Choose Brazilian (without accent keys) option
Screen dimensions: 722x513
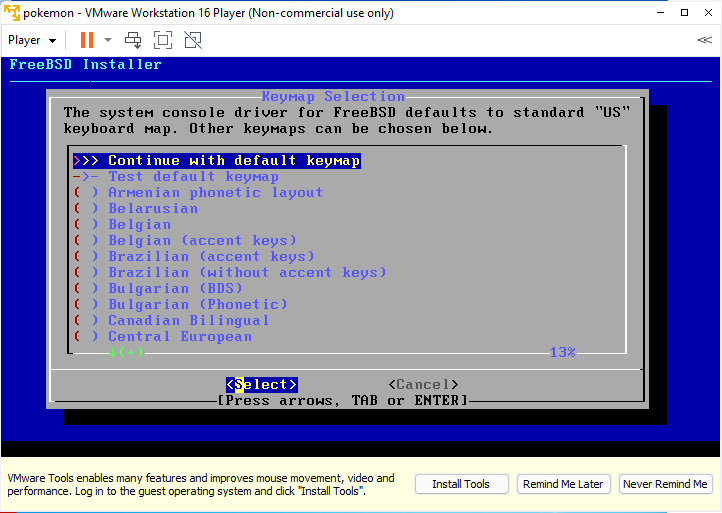(230, 273)
